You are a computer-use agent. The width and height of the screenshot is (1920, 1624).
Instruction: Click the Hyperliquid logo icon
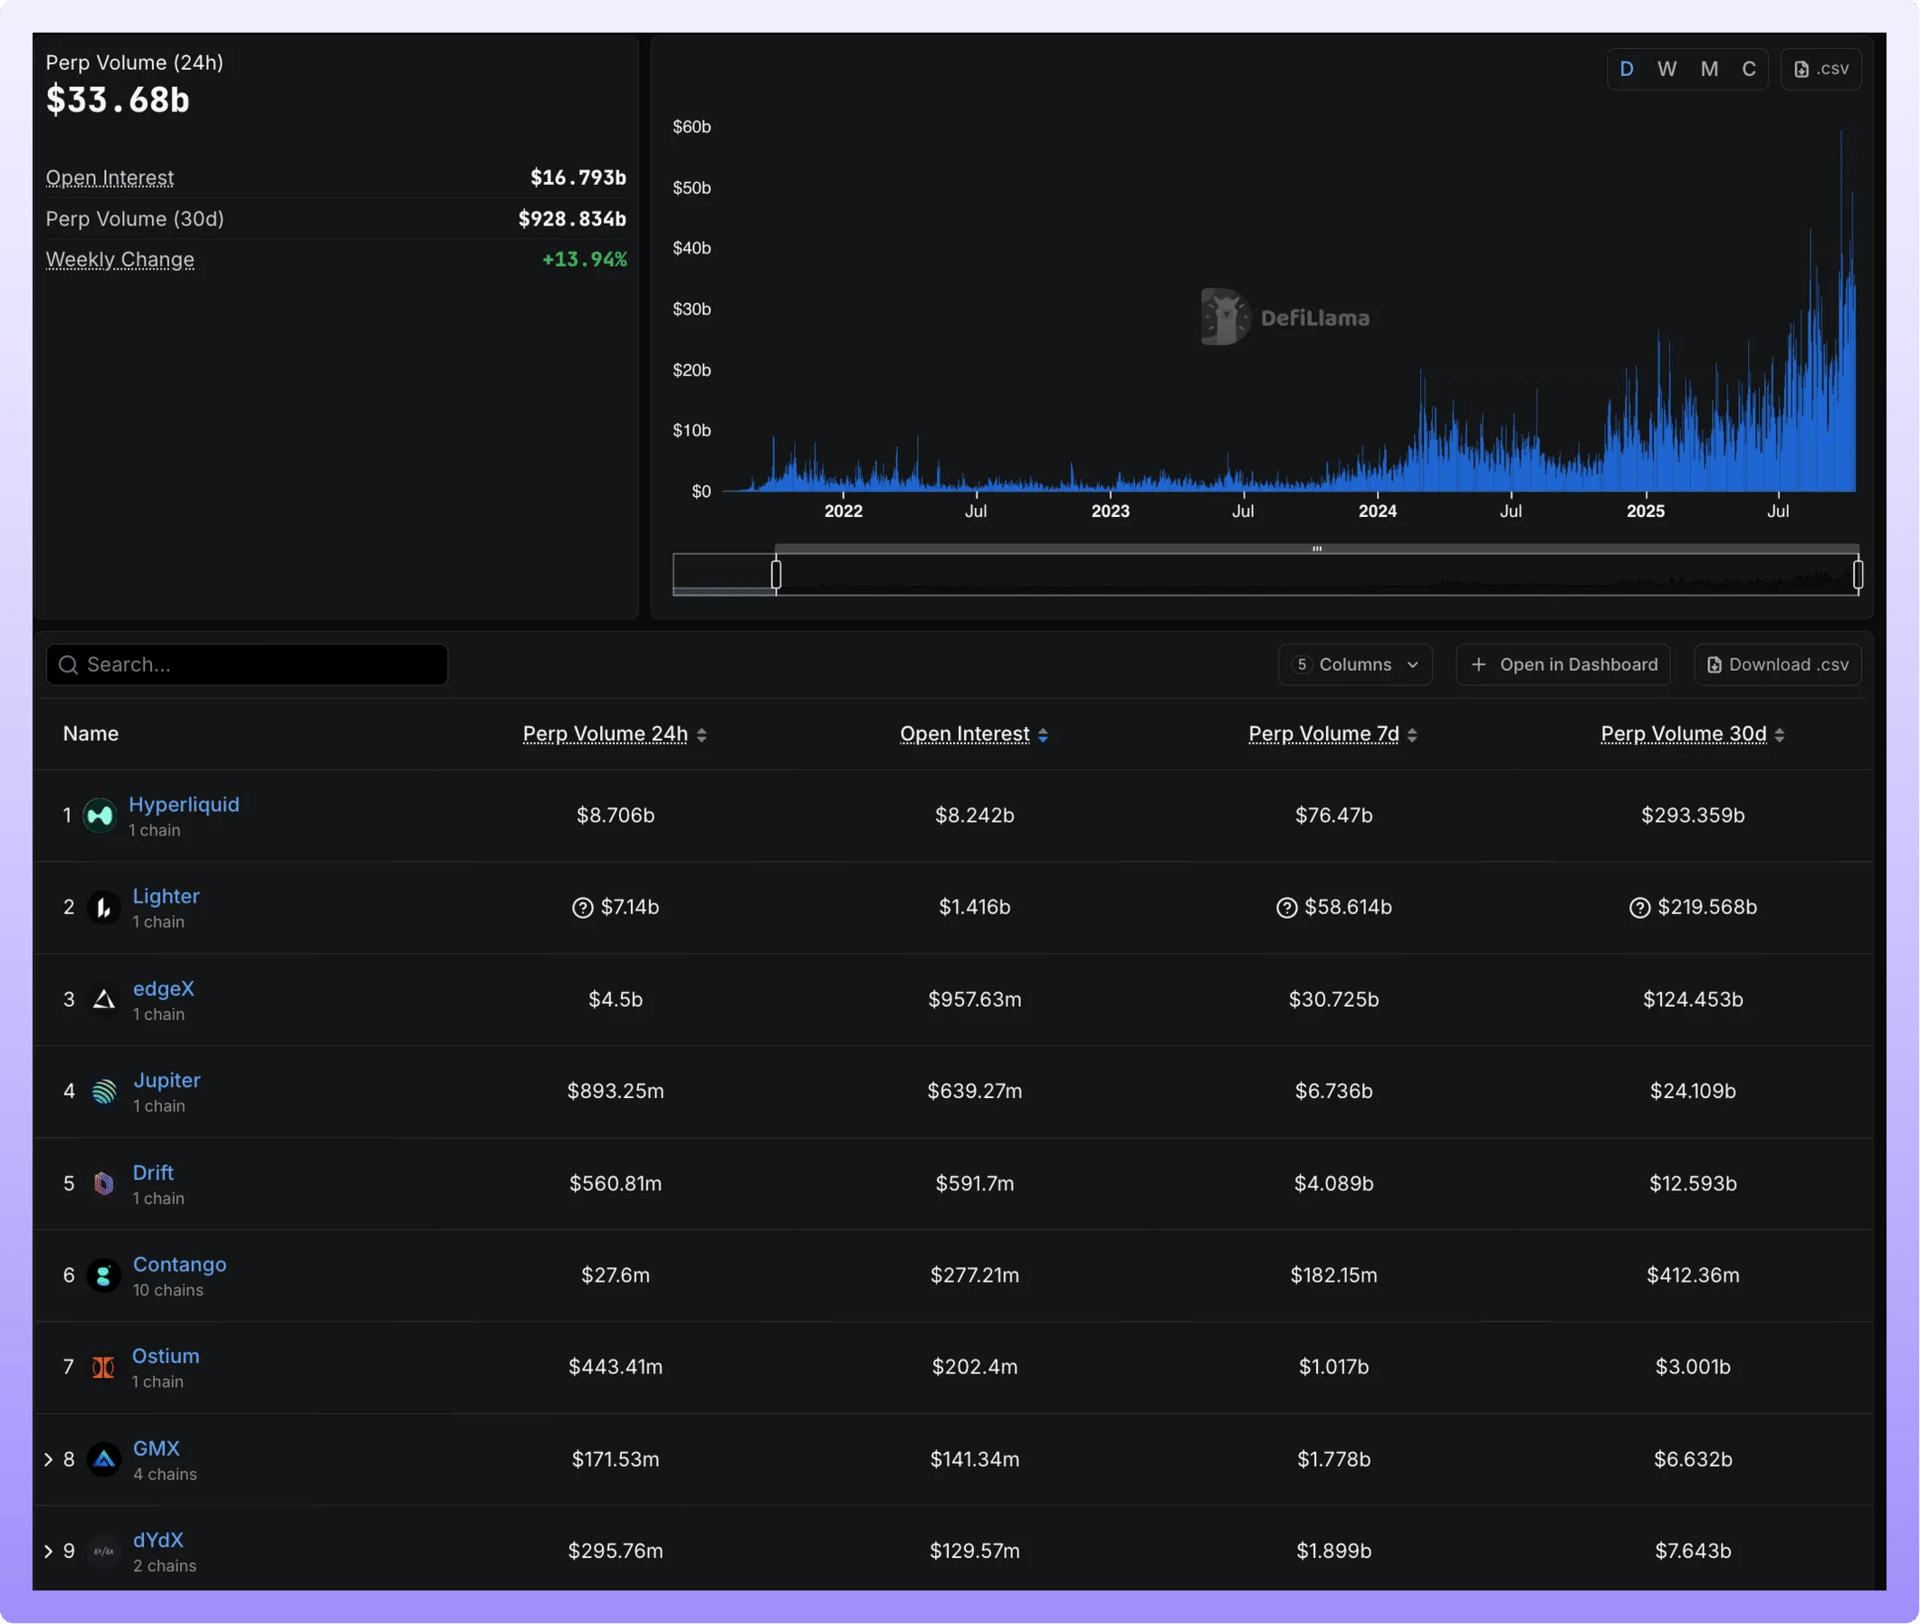(100, 816)
